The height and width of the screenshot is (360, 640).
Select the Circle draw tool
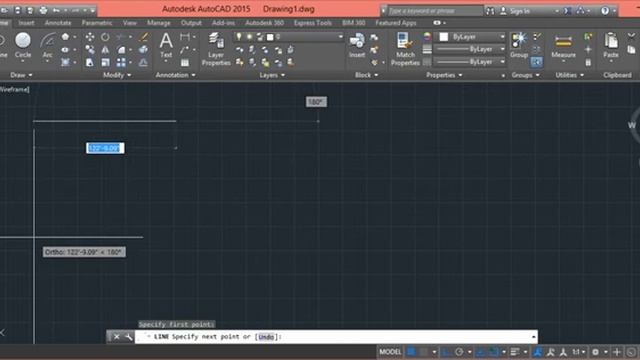pos(23,45)
